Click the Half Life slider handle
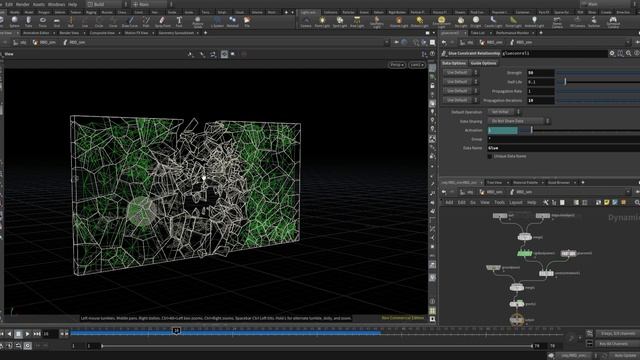640x360 pixels. point(565,82)
